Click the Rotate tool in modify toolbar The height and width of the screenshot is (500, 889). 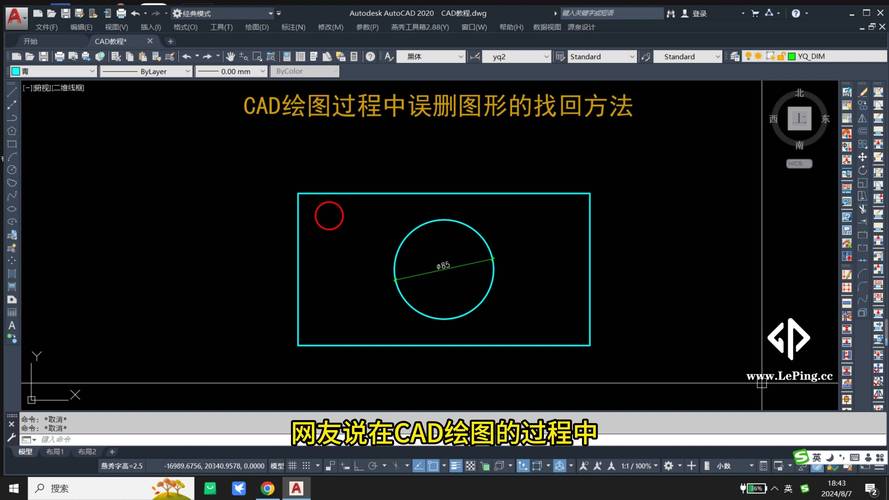coord(862,170)
